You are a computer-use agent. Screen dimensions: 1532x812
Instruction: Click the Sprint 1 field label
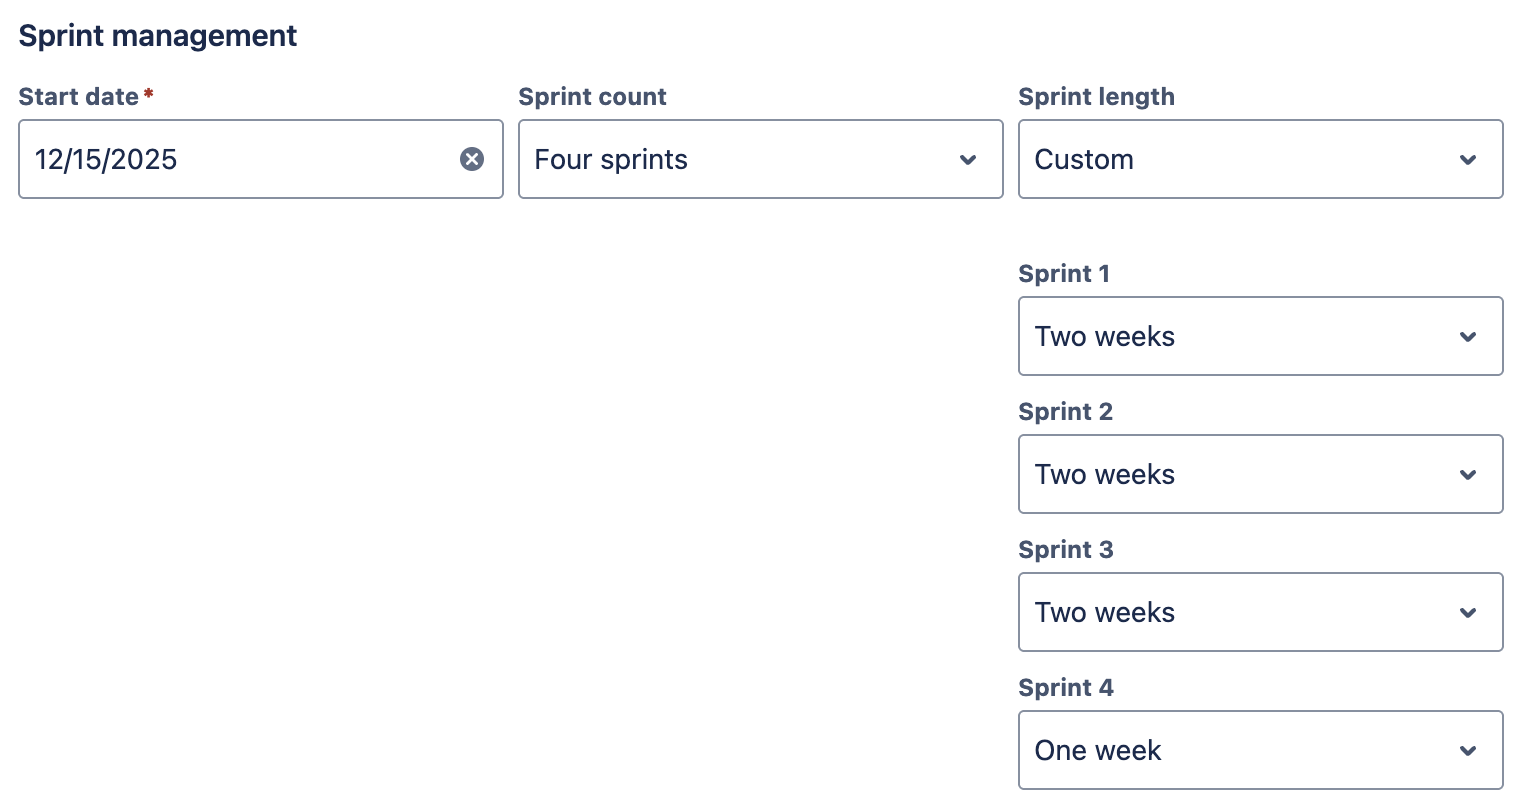pos(1064,274)
